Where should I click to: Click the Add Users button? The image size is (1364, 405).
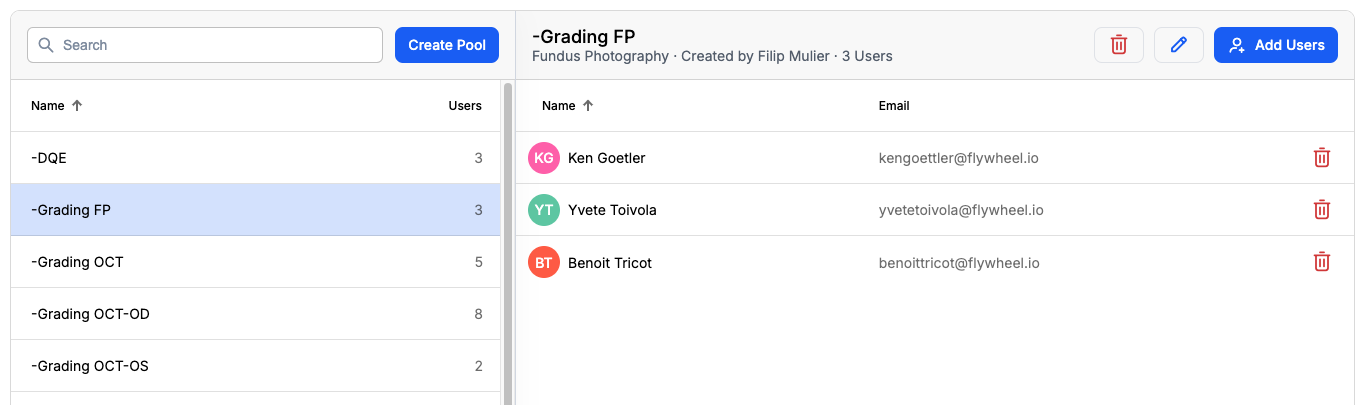click(x=1275, y=45)
